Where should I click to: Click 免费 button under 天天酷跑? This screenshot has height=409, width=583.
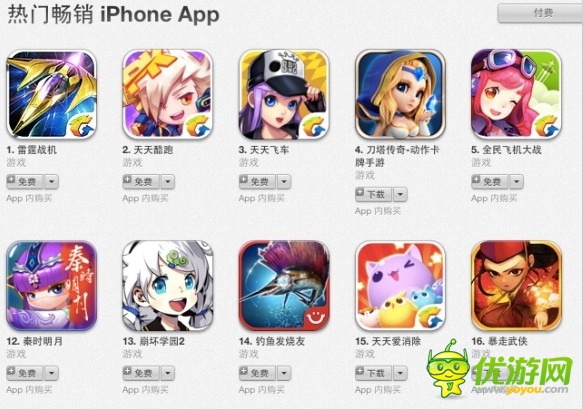tap(141, 182)
